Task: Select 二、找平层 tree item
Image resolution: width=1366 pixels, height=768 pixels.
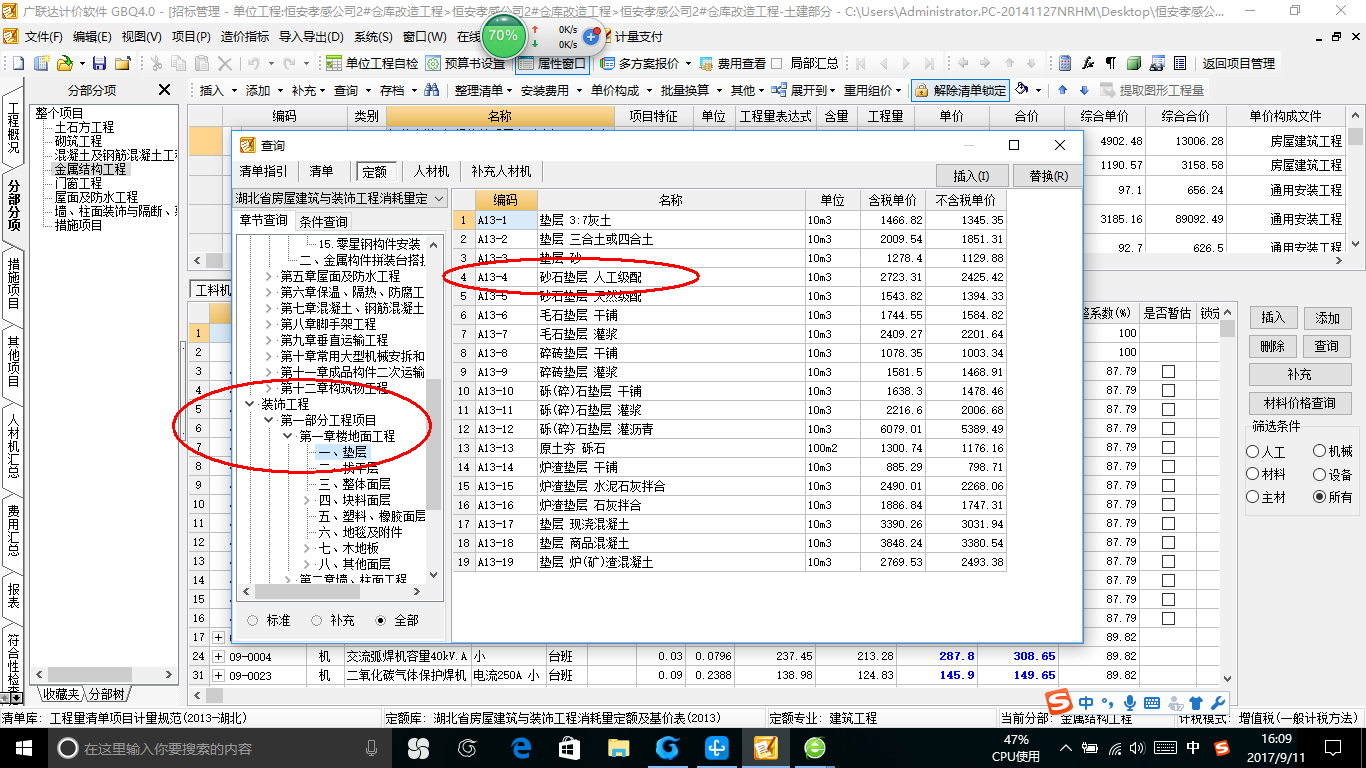Action: 348,468
